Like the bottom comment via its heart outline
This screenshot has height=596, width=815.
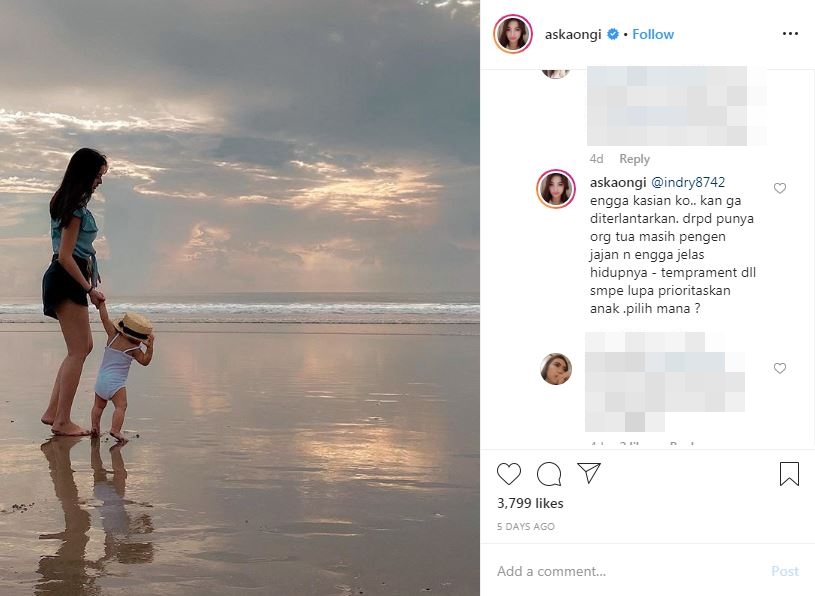pyautogui.click(x=779, y=368)
